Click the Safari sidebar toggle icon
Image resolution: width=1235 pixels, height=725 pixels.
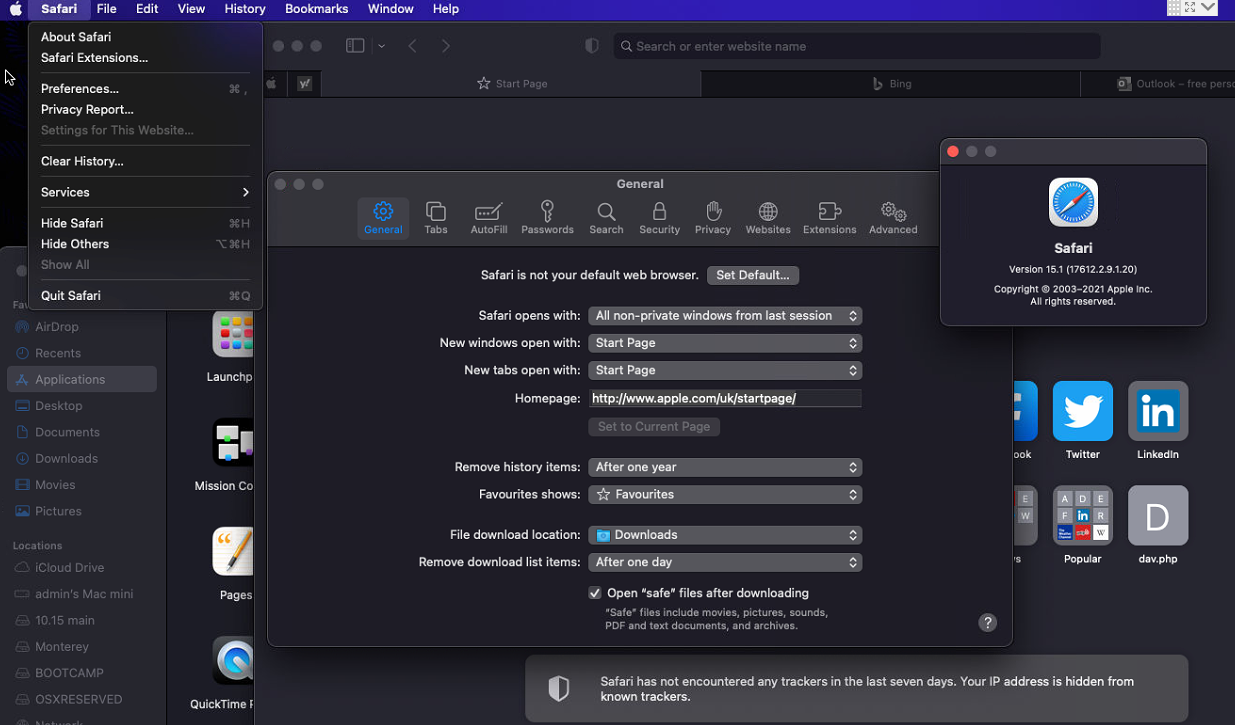tap(355, 46)
